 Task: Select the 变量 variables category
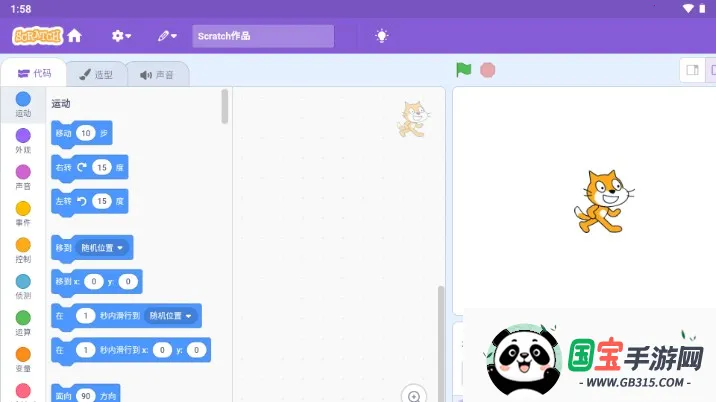pos(23,360)
